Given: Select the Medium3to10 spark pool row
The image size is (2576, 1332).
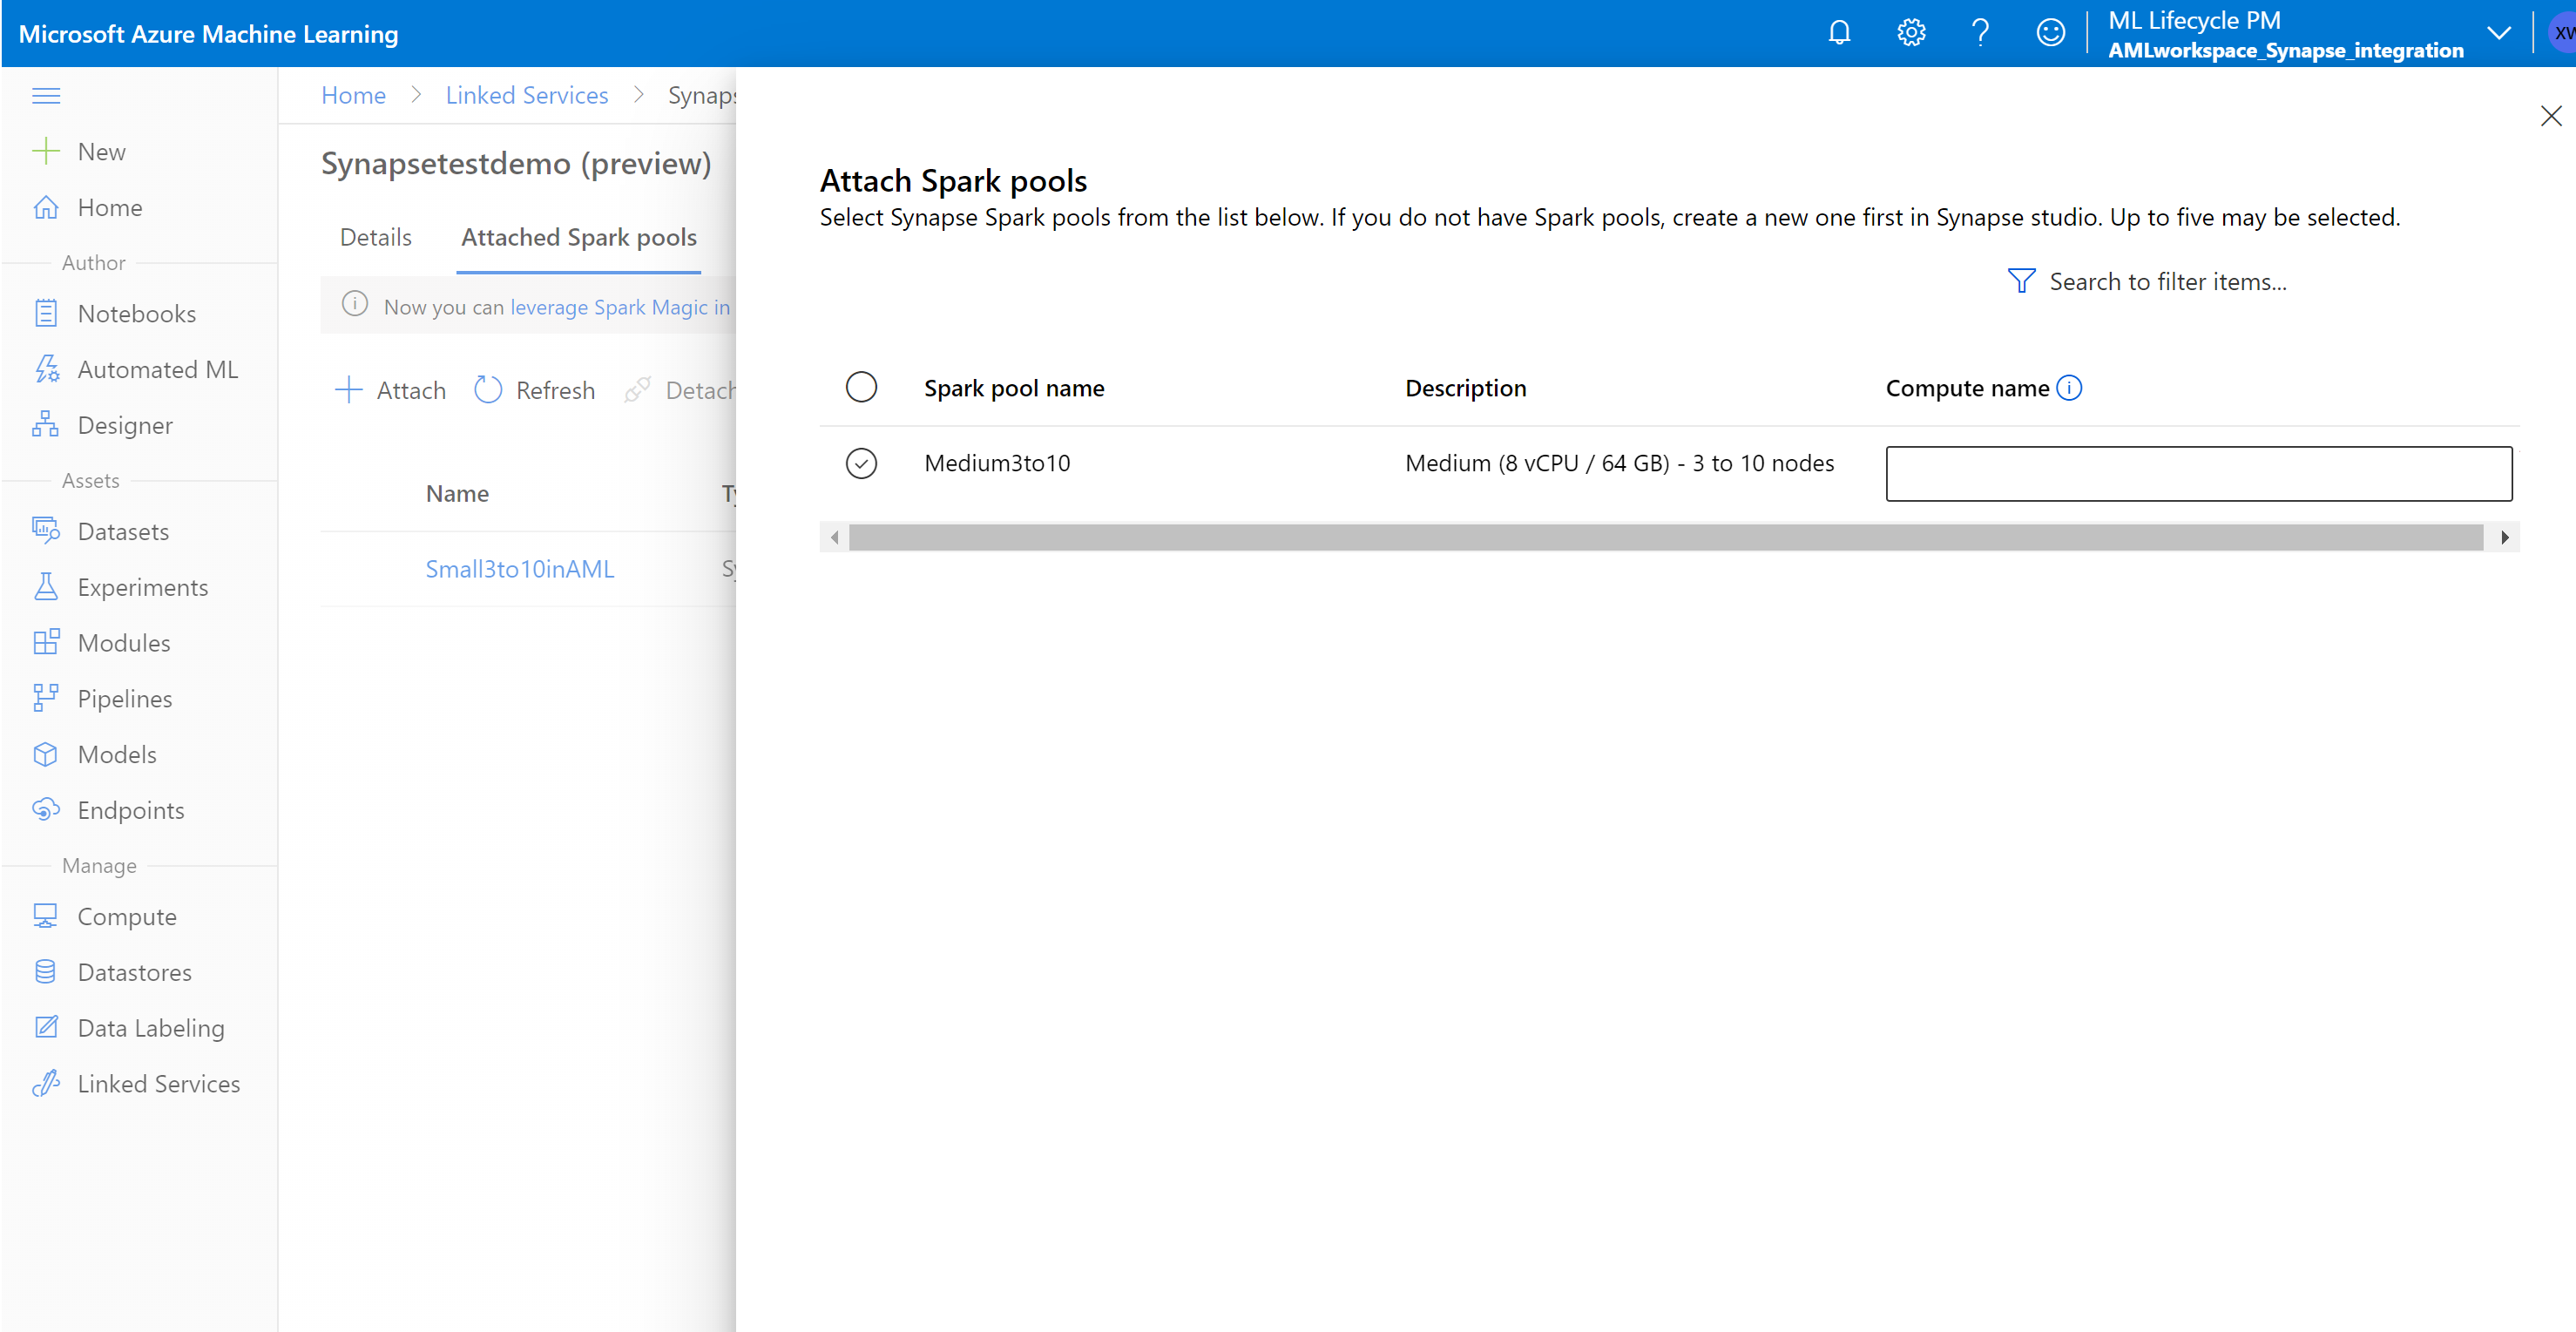Looking at the screenshot, I should (x=861, y=463).
